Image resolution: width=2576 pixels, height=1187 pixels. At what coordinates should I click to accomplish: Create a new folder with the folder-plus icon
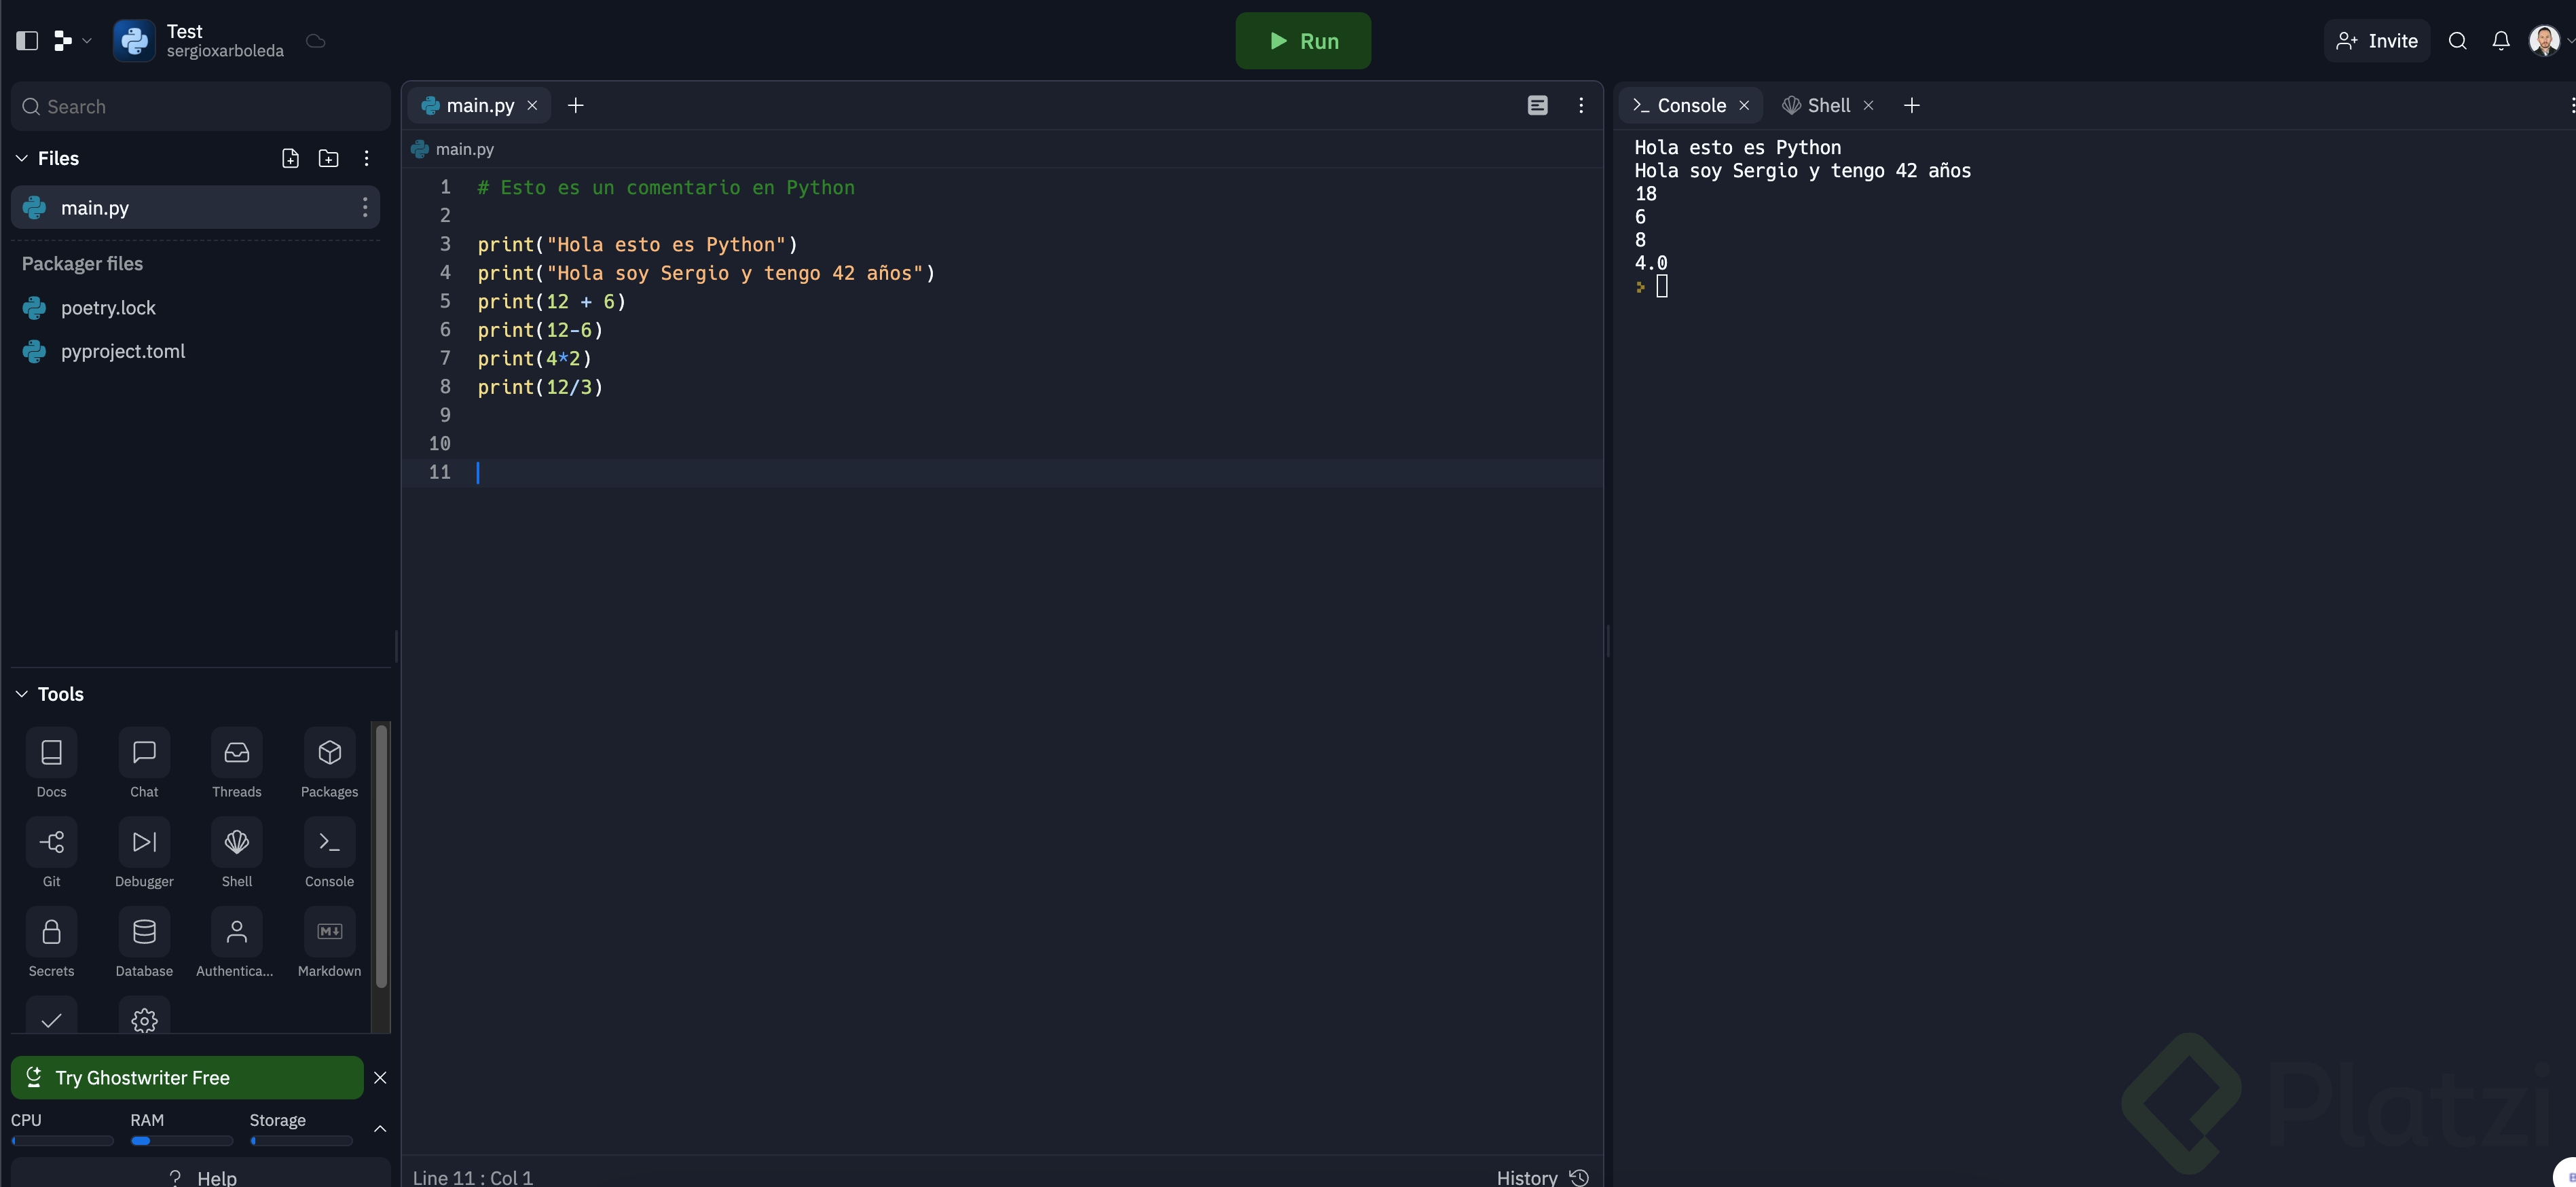click(x=328, y=158)
